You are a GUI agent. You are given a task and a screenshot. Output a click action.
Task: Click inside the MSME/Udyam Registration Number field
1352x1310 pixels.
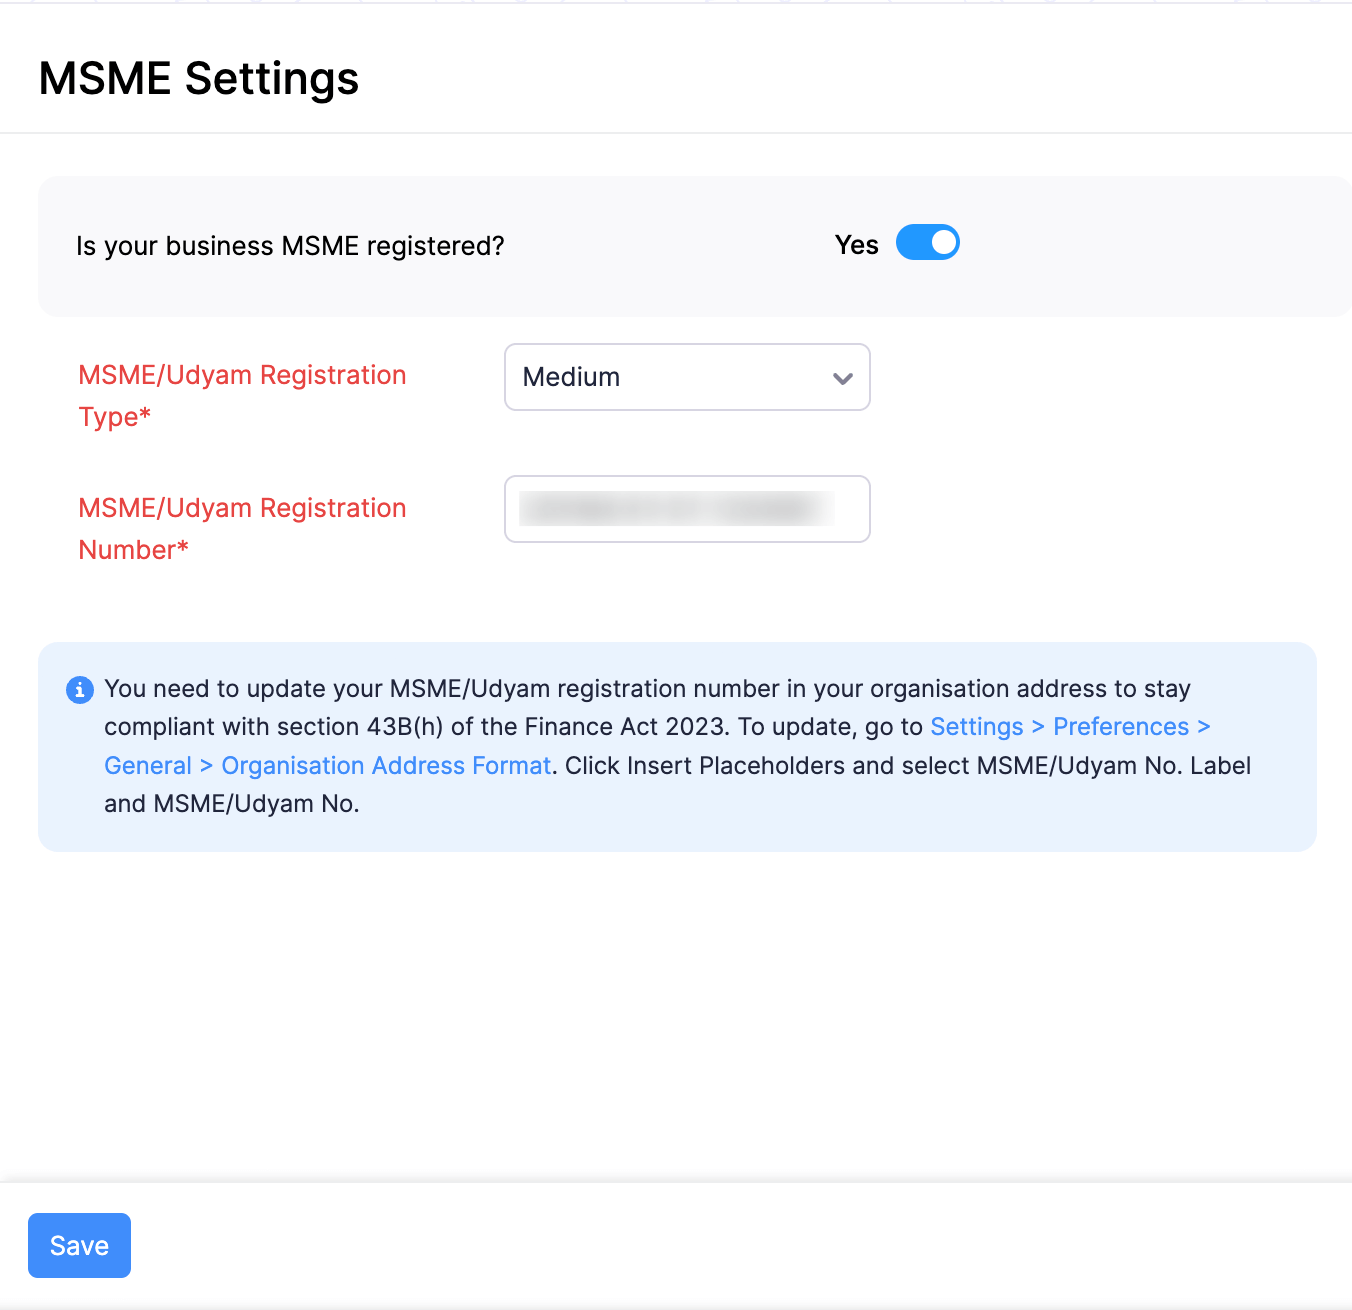pyautogui.click(x=686, y=509)
